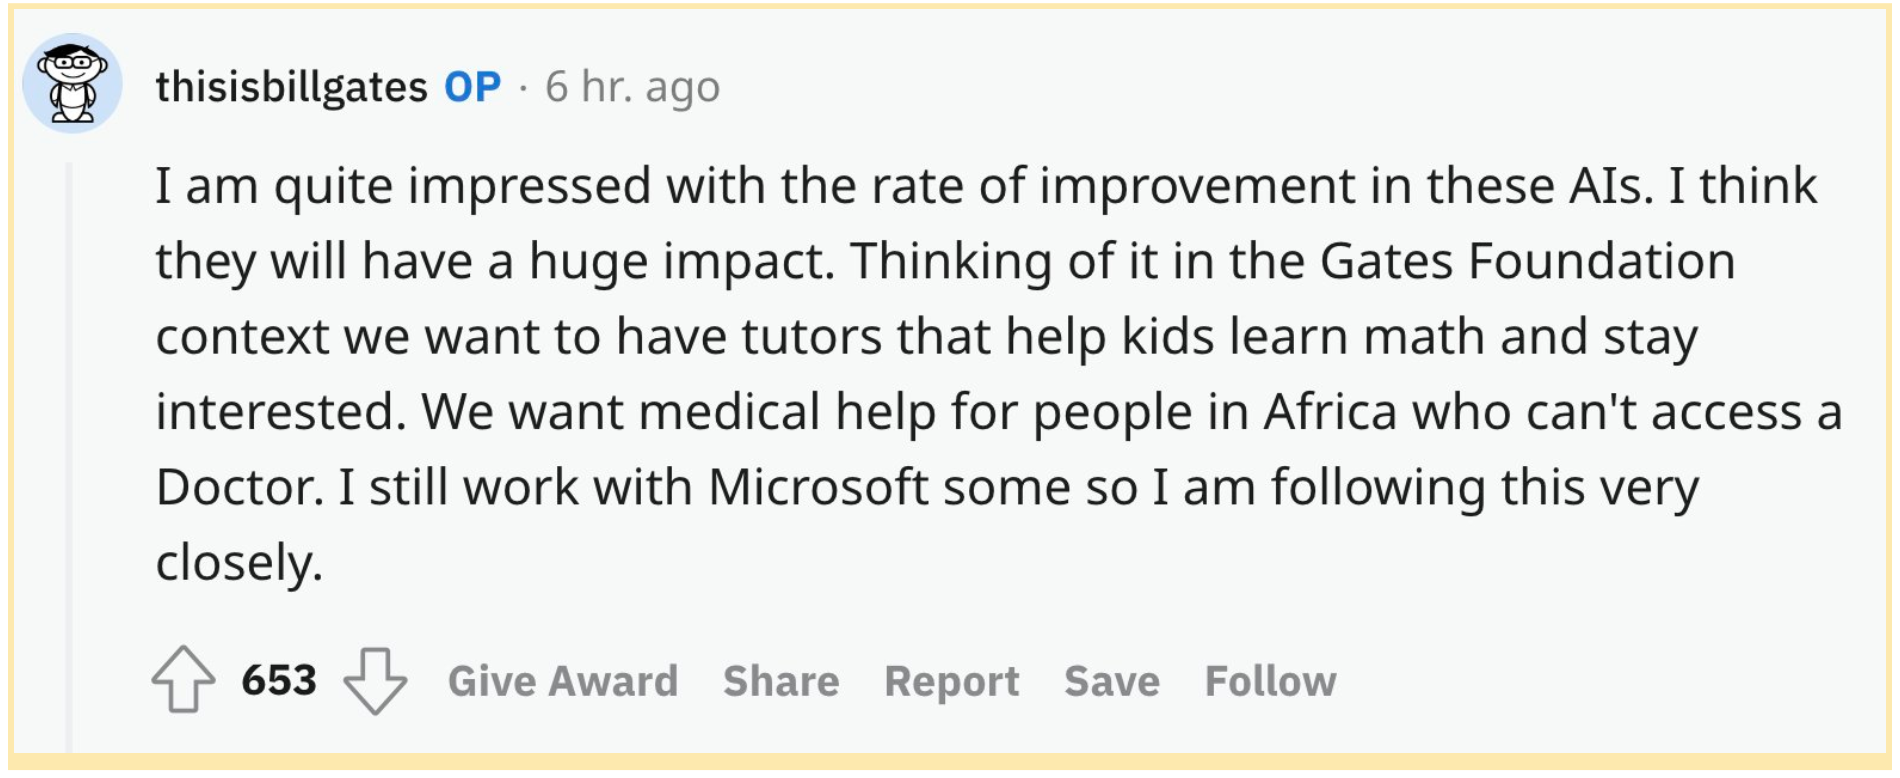Screen dimensions: 1900x778
Task: Save the comment for later
Action: click(x=1112, y=681)
